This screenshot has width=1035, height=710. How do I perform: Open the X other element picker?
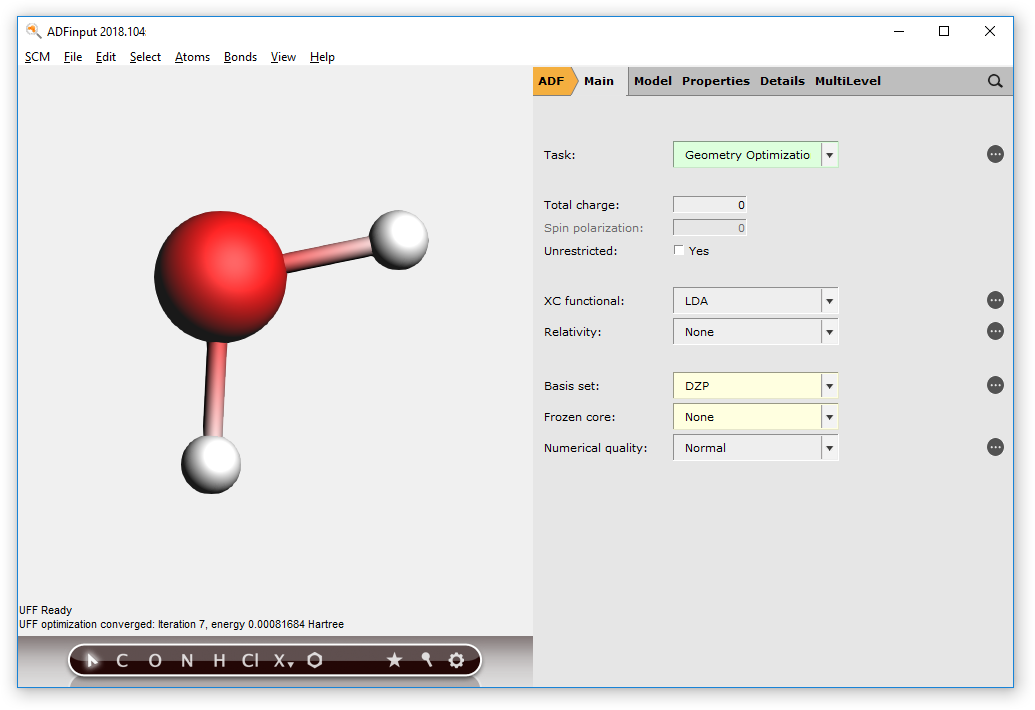[284, 661]
